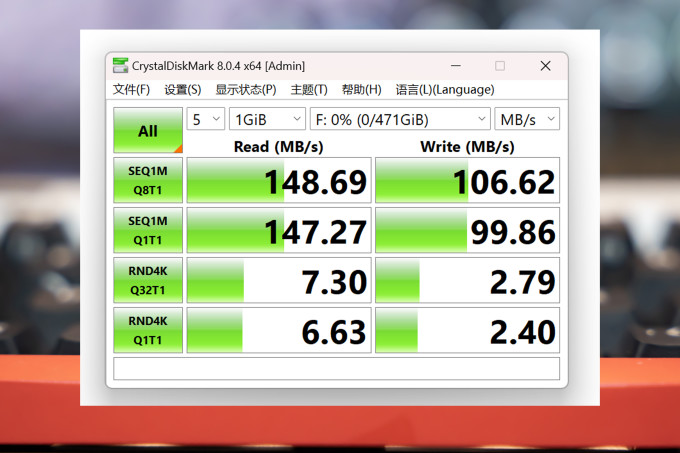Open the 帮助(H) menu

point(361,90)
